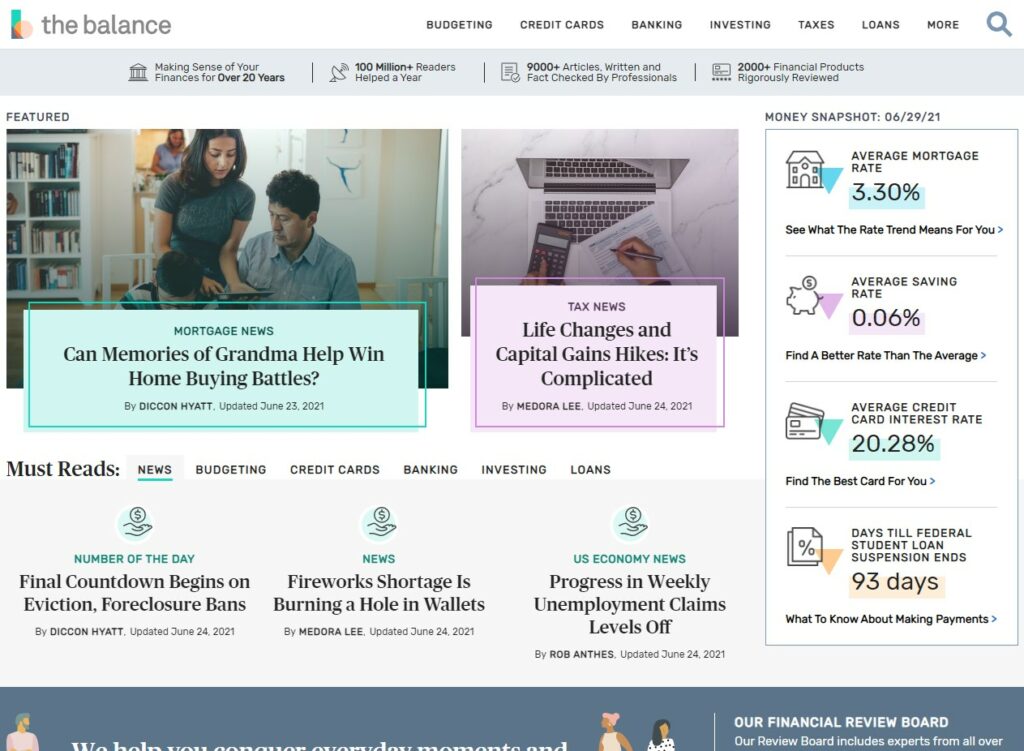Select the BANKING tab in Must Reads
Image resolution: width=1024 pixels, height=751 pixels.
(430, 470)
